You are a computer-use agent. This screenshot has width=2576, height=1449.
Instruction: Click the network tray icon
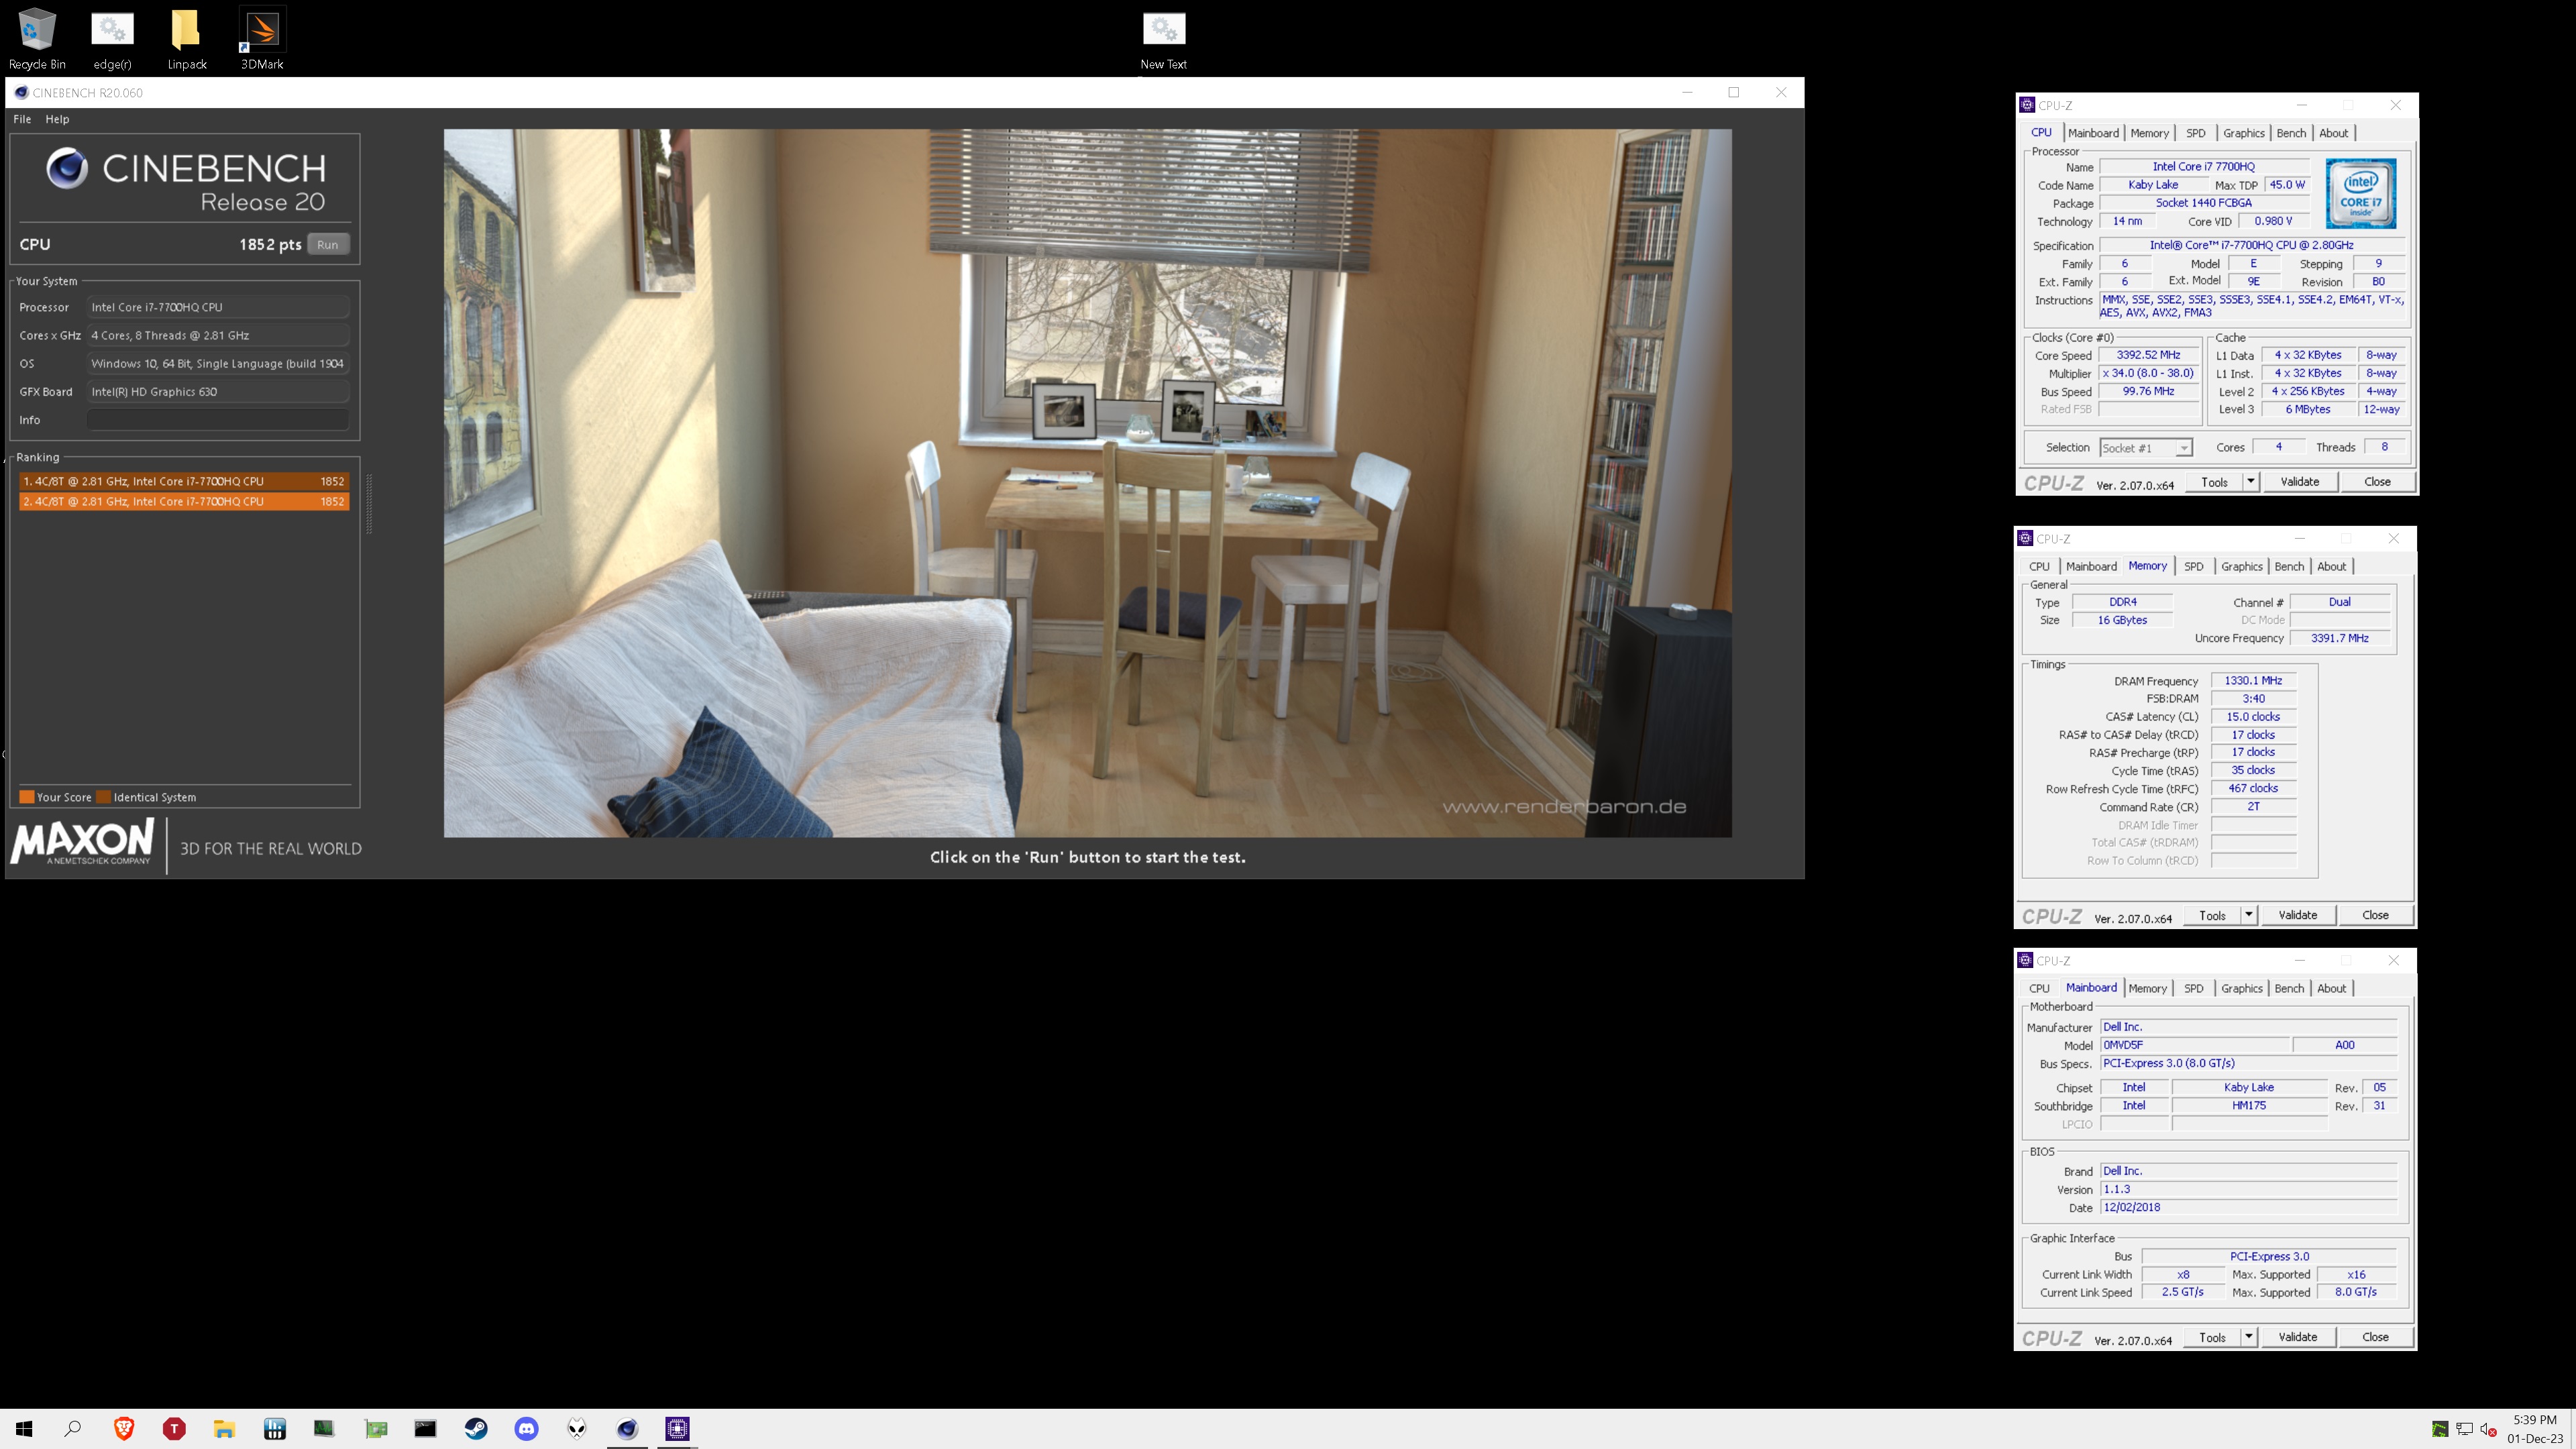[x=2465, y=1428]
